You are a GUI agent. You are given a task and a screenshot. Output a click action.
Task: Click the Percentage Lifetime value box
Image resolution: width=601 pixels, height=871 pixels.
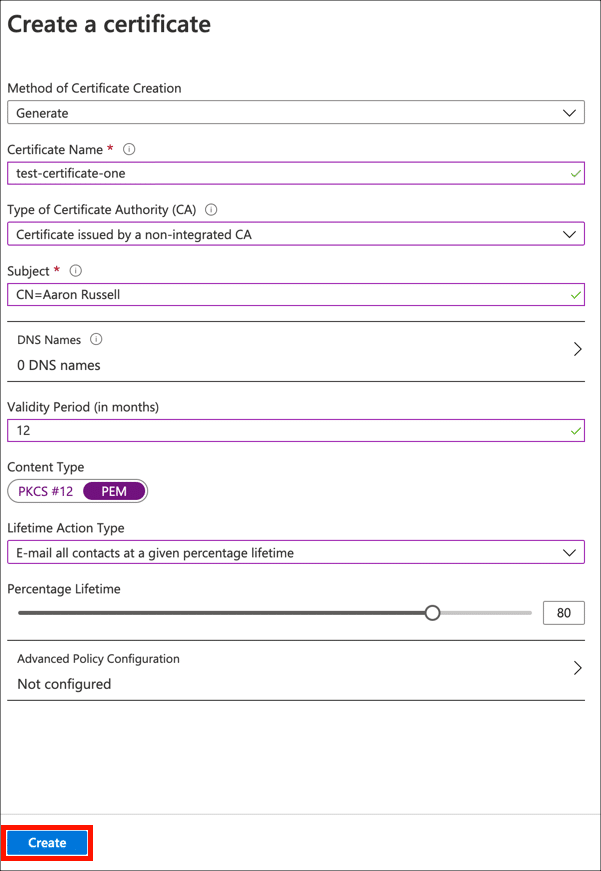[x=563, y=612]
